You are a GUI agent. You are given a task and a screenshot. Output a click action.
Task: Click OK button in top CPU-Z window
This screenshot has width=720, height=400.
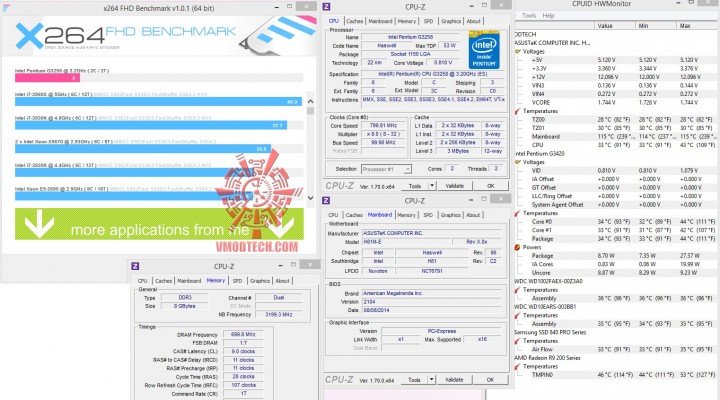click(490, 186)
